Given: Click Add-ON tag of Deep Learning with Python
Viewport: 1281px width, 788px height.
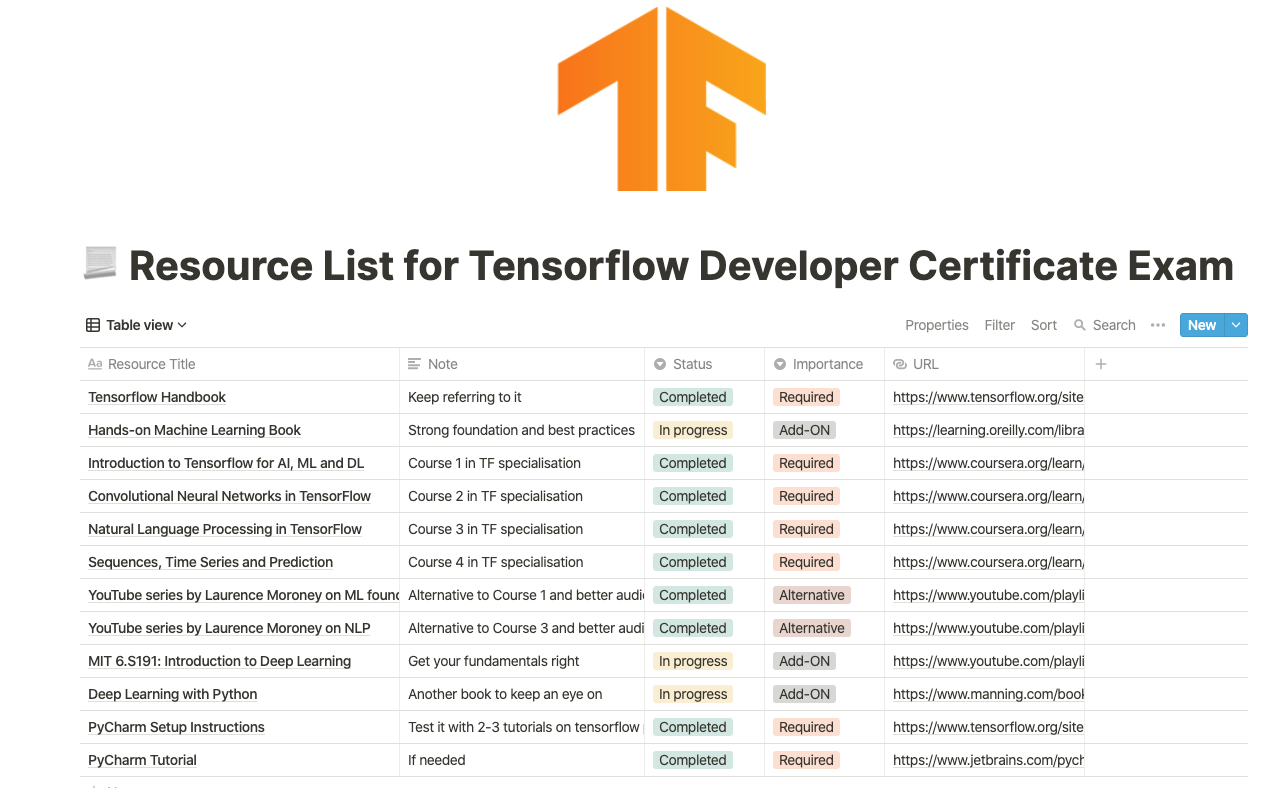Looking at the screenshot, I should click(x=805, y=694).
